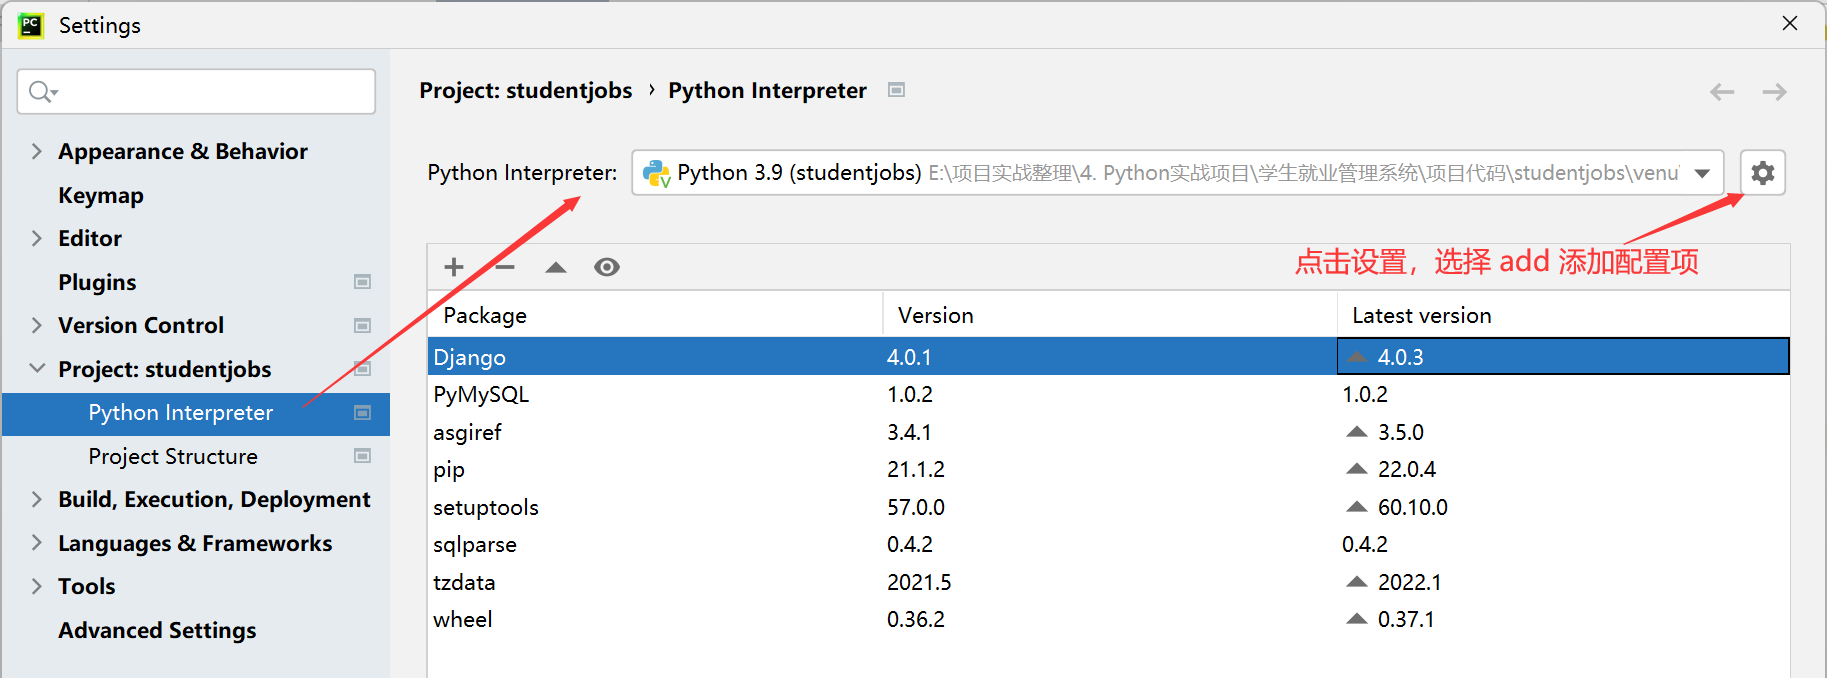Click the upgrade package triangle icon
This screenshot has width=1827, height=678.
click(x=556, y=267)
